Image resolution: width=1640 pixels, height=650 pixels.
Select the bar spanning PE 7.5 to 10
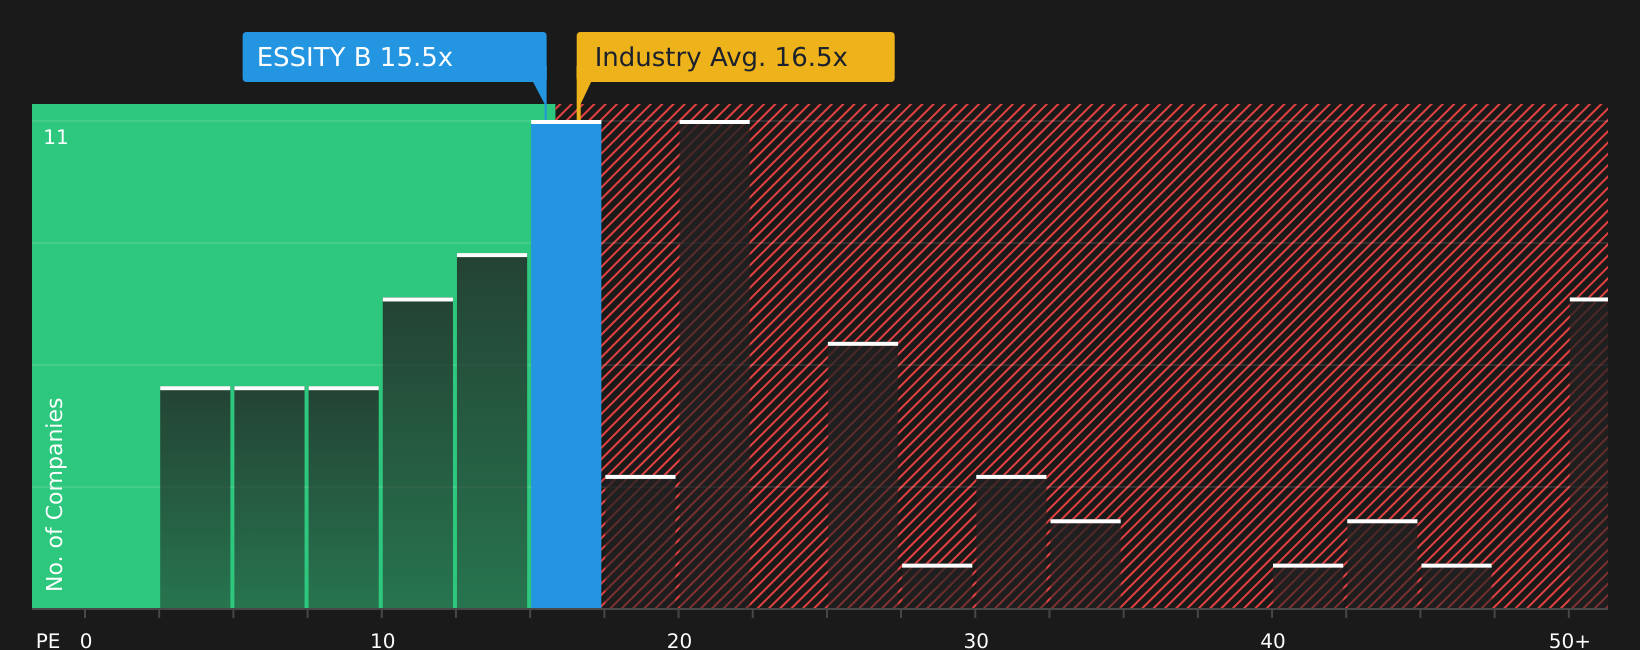344,498
